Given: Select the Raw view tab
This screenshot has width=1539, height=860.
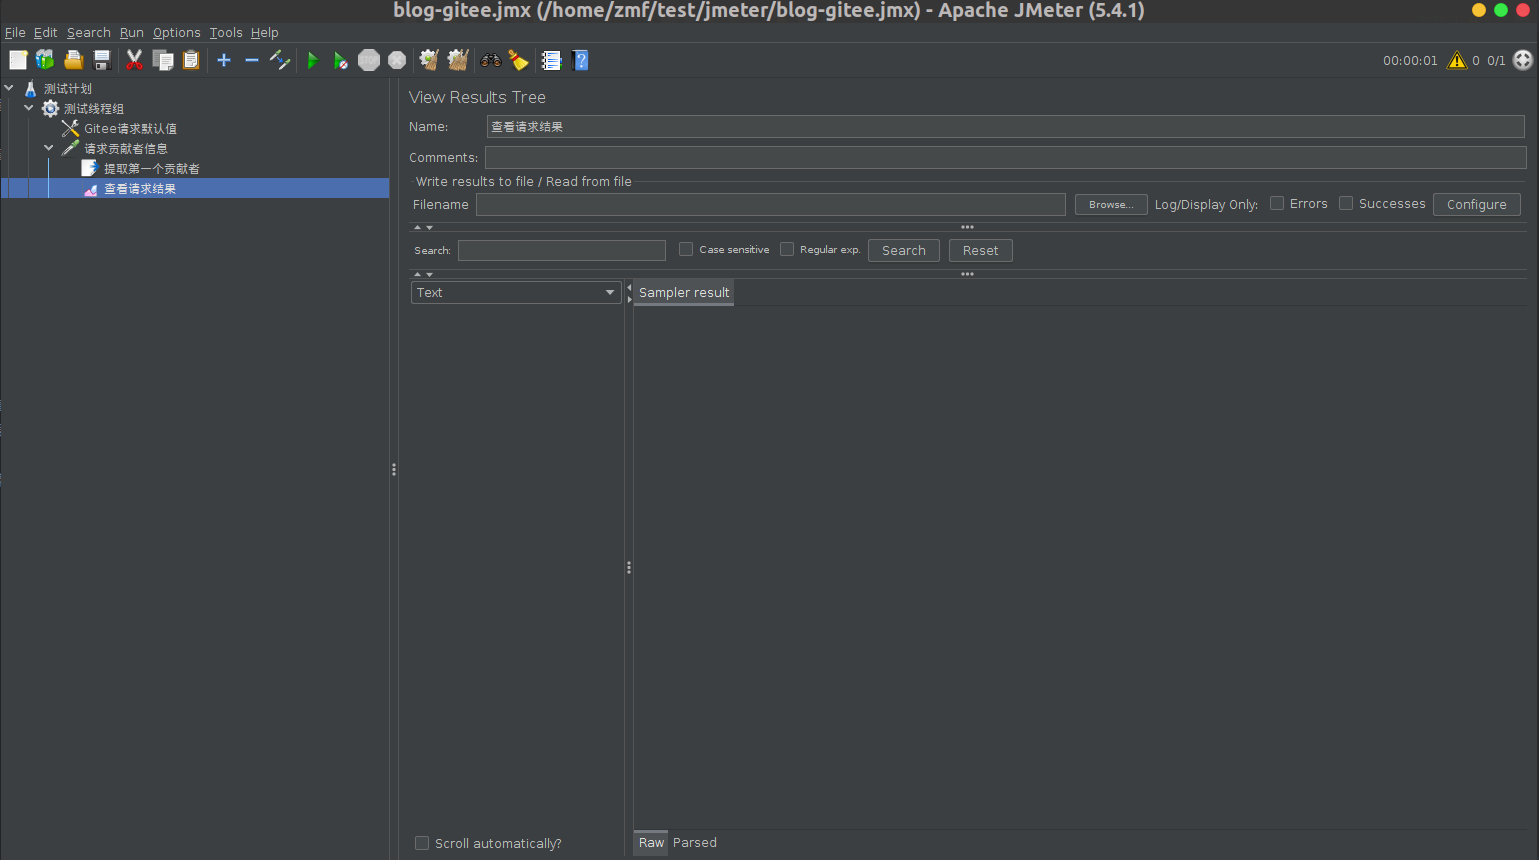Looking at the screenshot, I should 651,843.
